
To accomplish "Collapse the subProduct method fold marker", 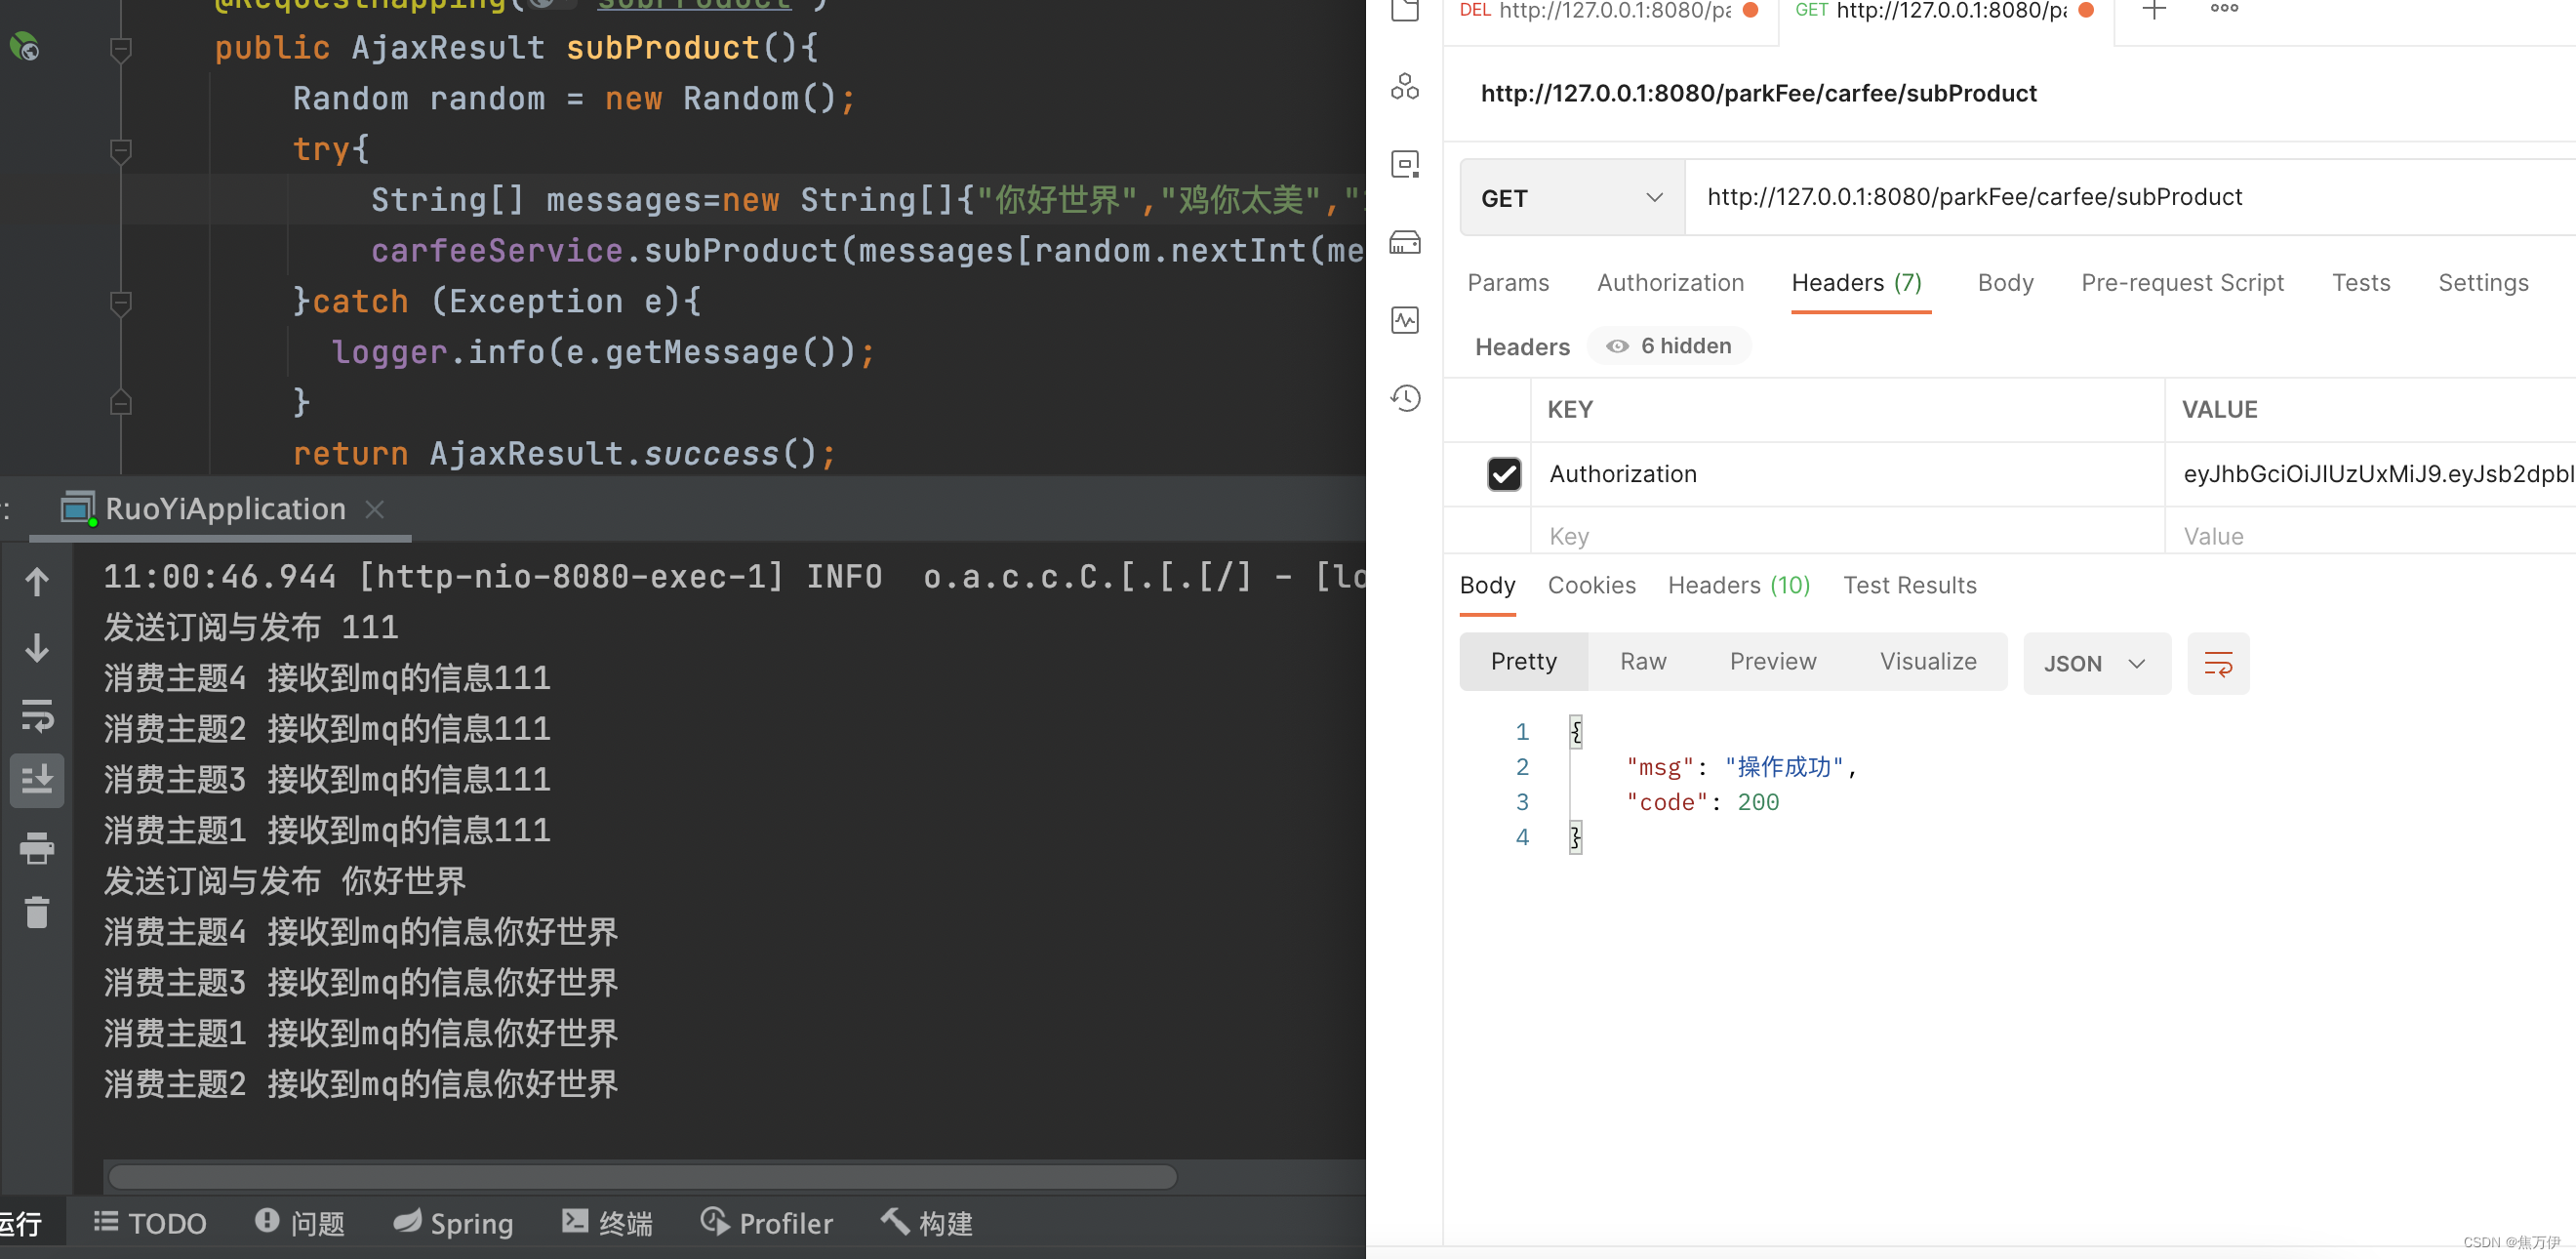I will point(121,48).
